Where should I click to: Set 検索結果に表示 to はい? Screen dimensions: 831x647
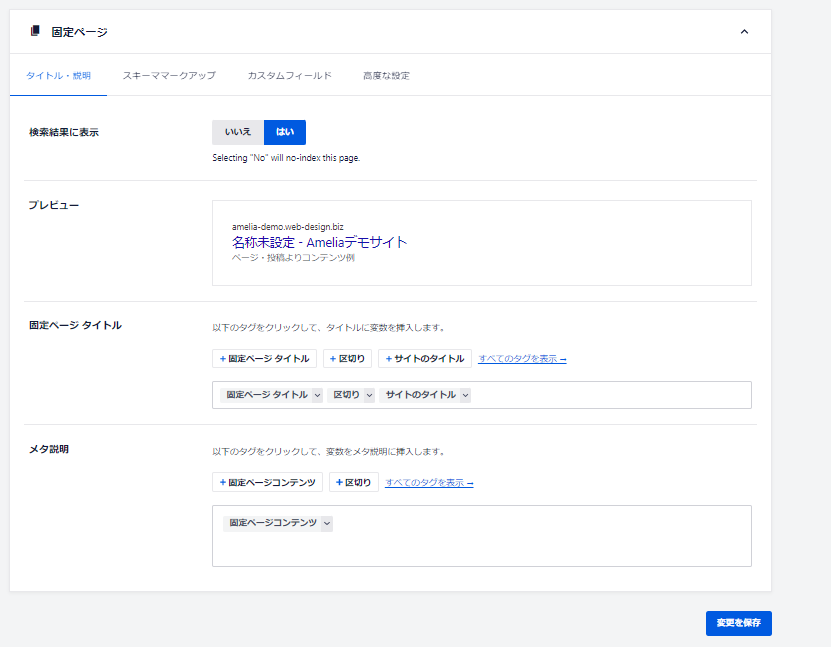tap(285, 132)
